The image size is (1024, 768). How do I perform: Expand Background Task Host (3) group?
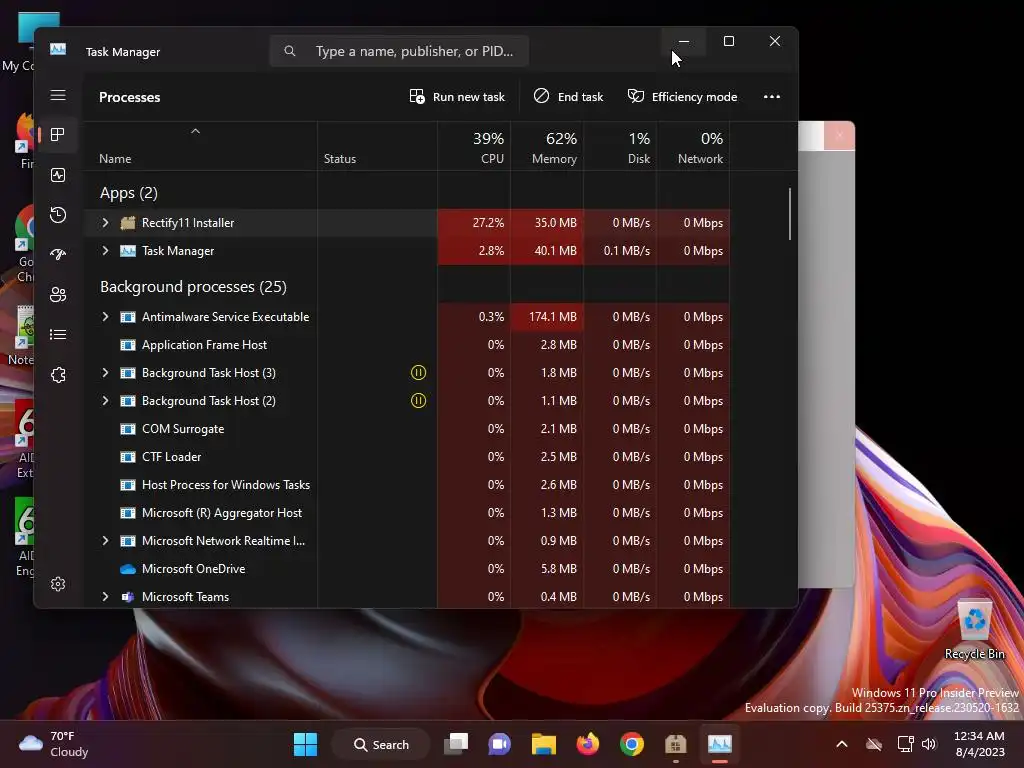point(105,373)
